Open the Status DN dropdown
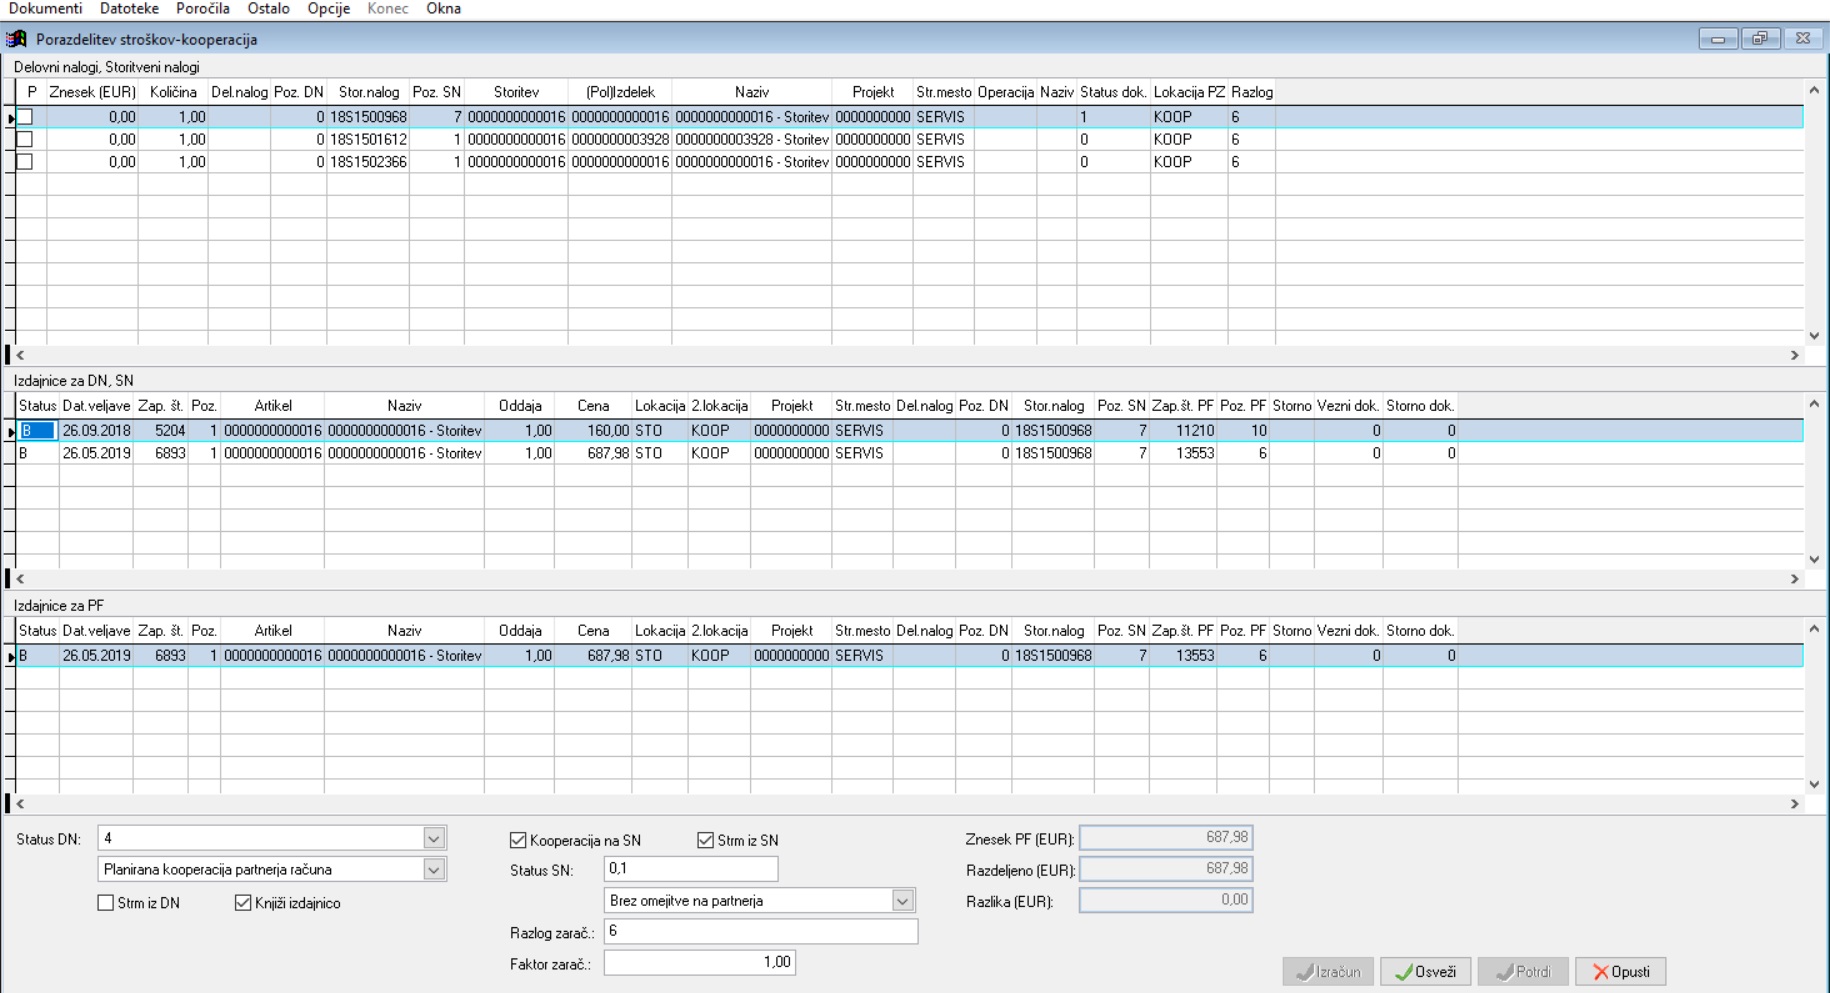Image resolution: width=1830 pixels, height=993 pixels. pyautogui.click(x=433, y=838)
